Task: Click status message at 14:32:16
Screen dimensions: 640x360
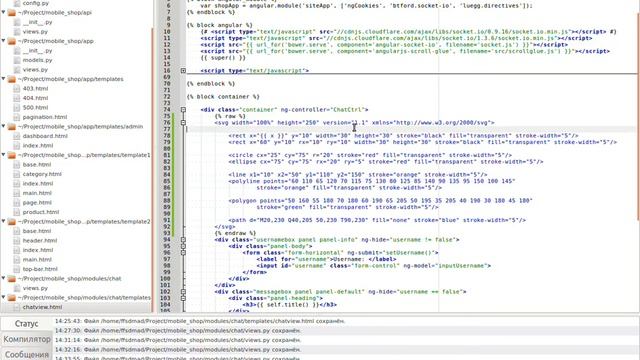Action: (178, 350)
